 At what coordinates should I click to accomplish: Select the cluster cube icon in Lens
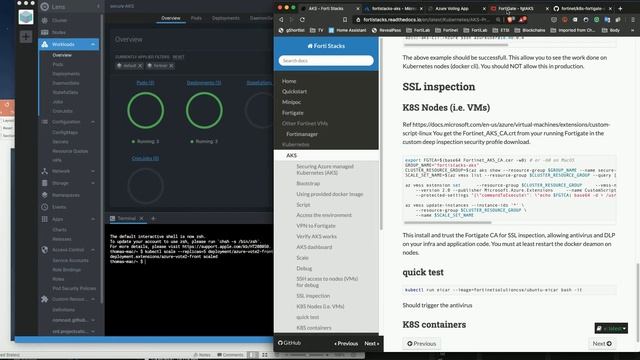tap(26, 17)
